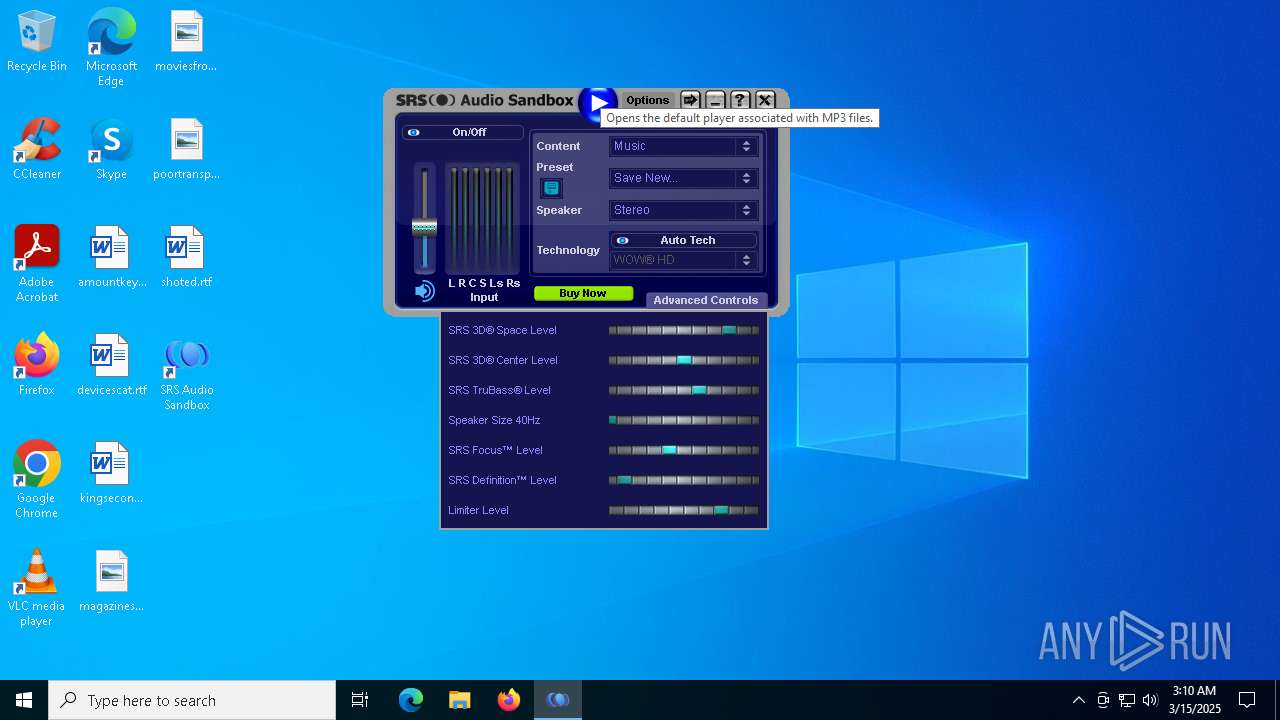Select the moviesfro... image file on desktop
Image resolution: width=1280 pixels, height=720 pixels.
point(186,42)
